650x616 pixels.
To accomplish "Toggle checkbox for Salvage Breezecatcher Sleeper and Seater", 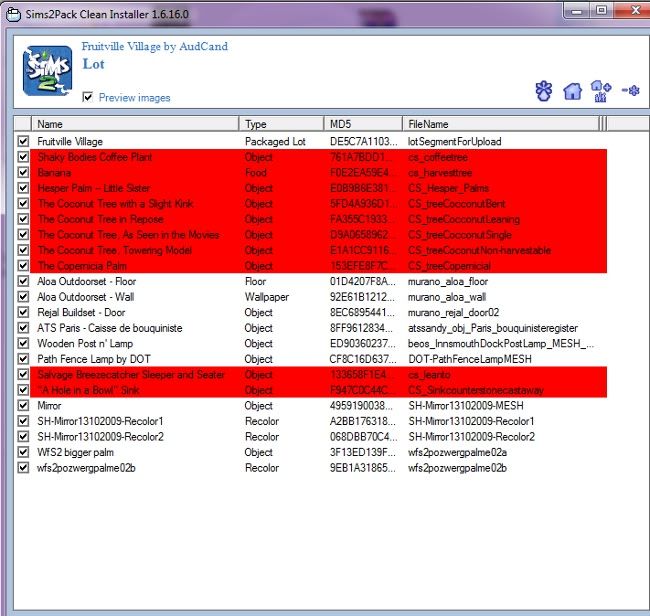I will tap(23, 375).
